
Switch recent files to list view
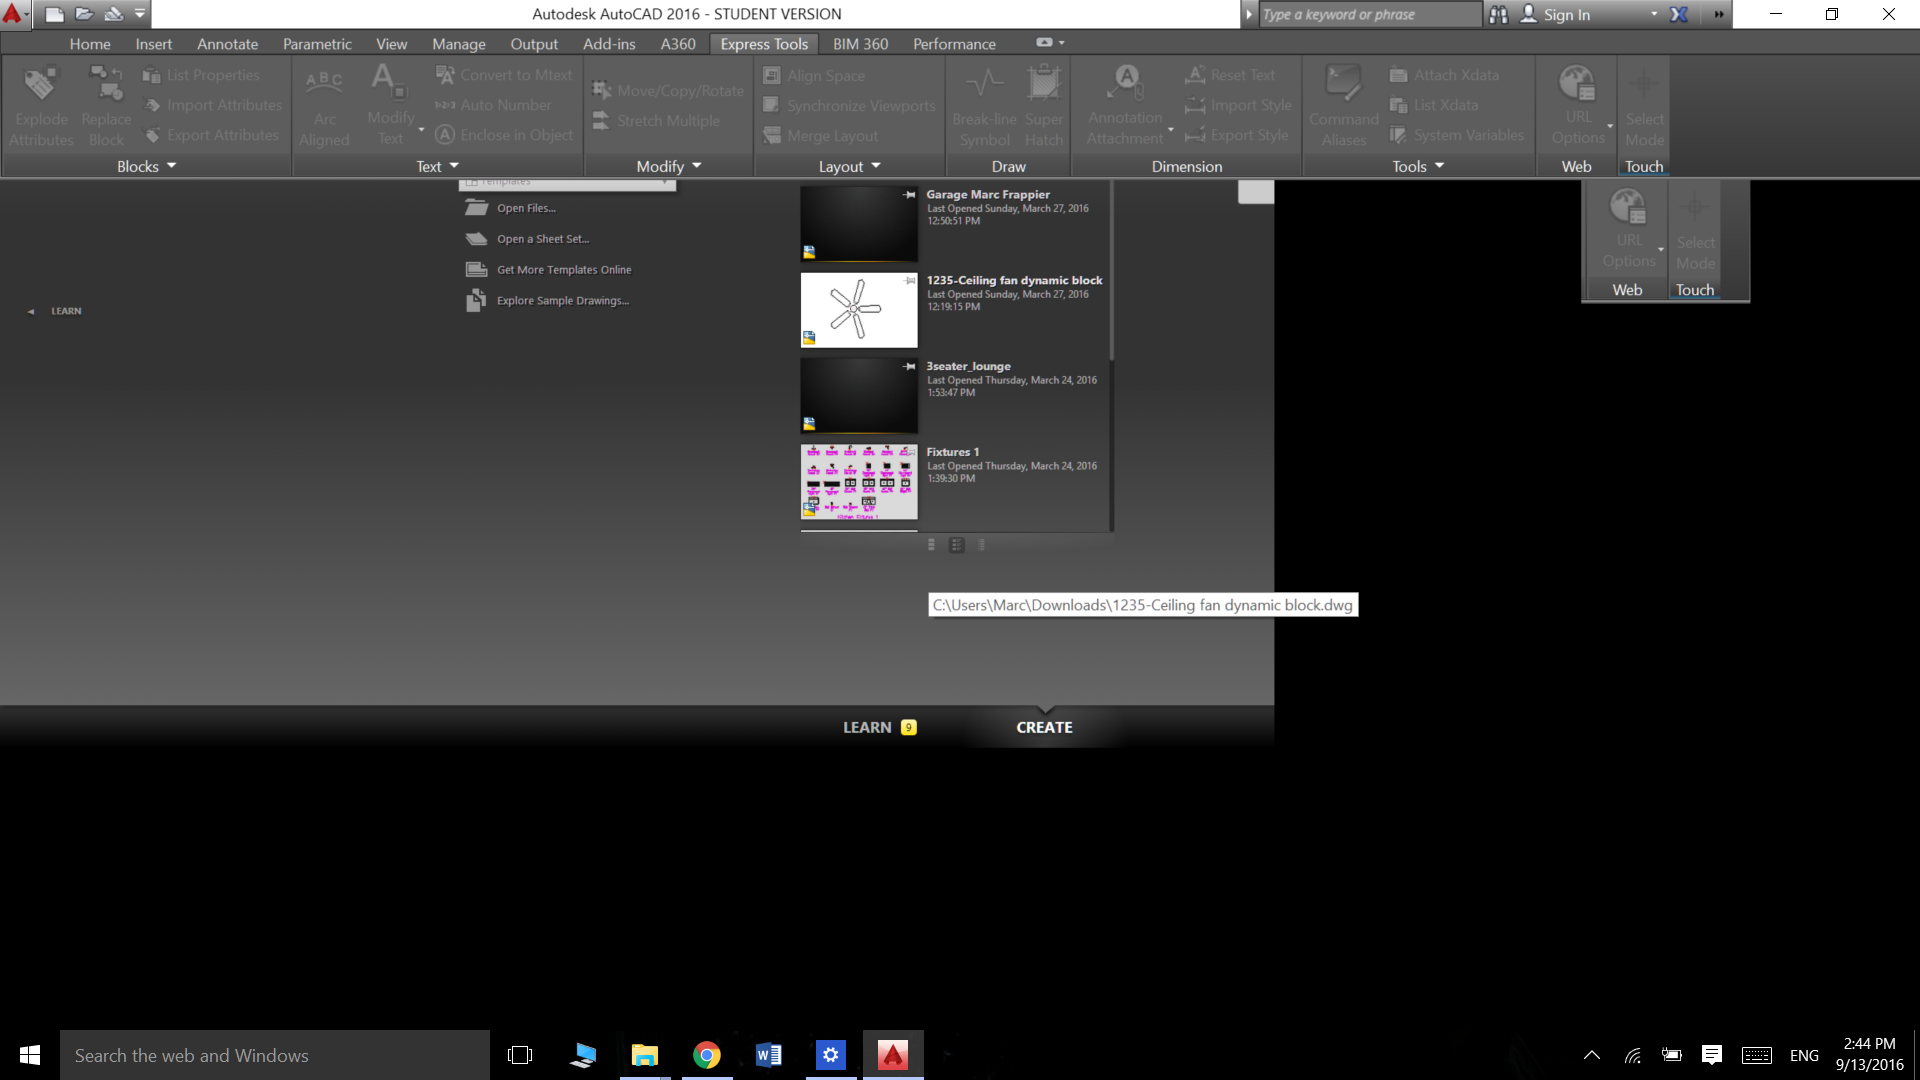click(x=981, y=545)
